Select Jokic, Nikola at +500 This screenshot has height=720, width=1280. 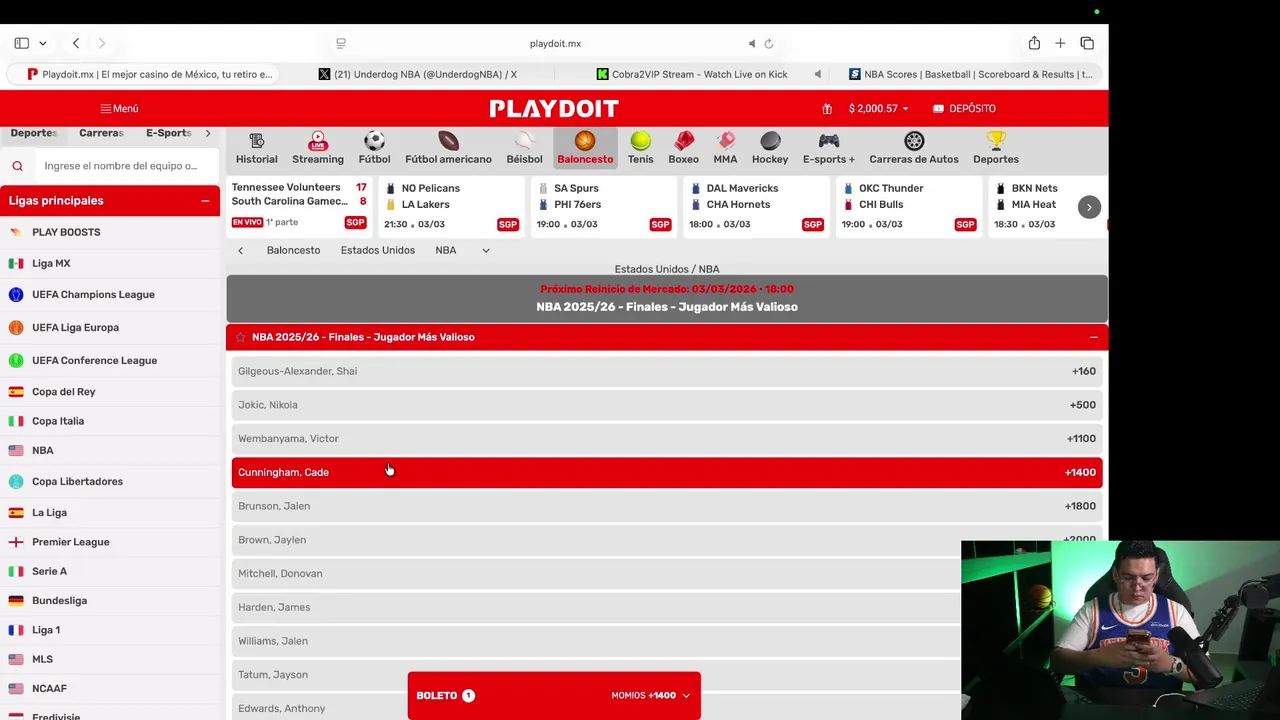[667, 405]
